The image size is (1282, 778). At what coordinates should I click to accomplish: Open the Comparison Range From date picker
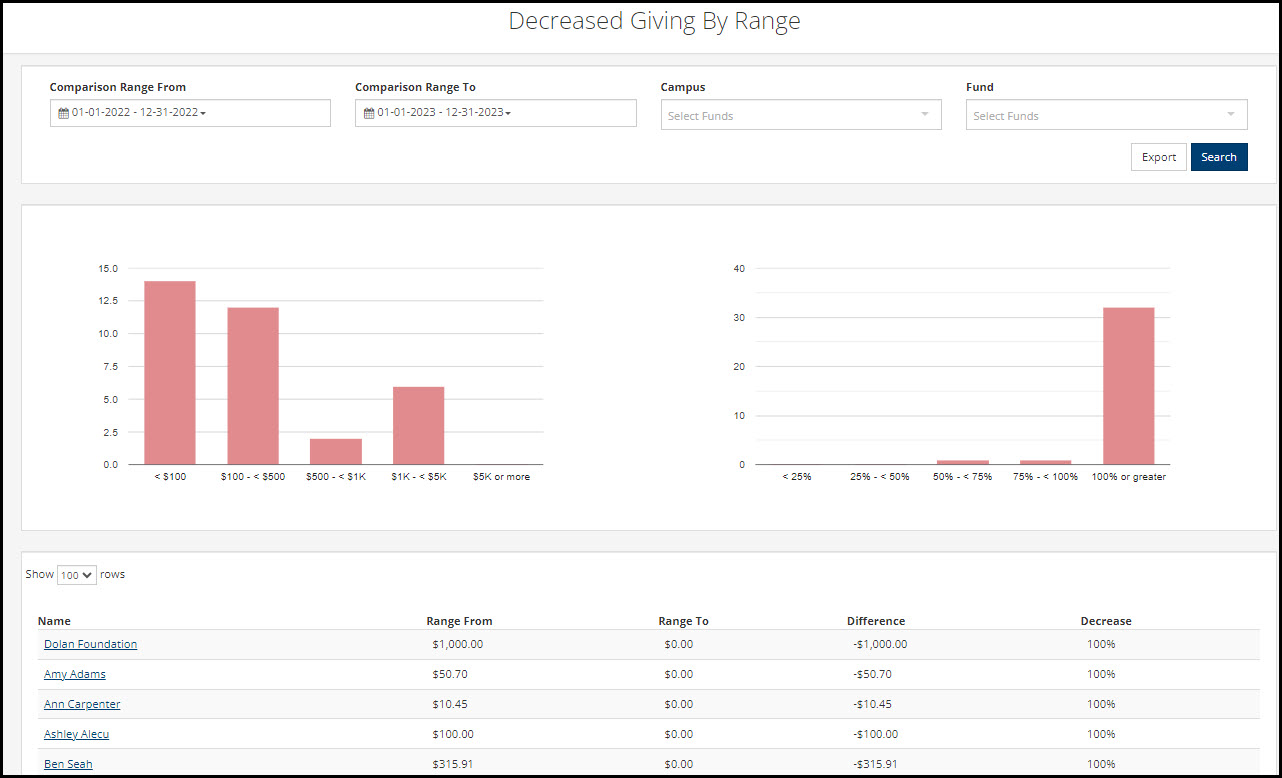(x=190, y=113)
